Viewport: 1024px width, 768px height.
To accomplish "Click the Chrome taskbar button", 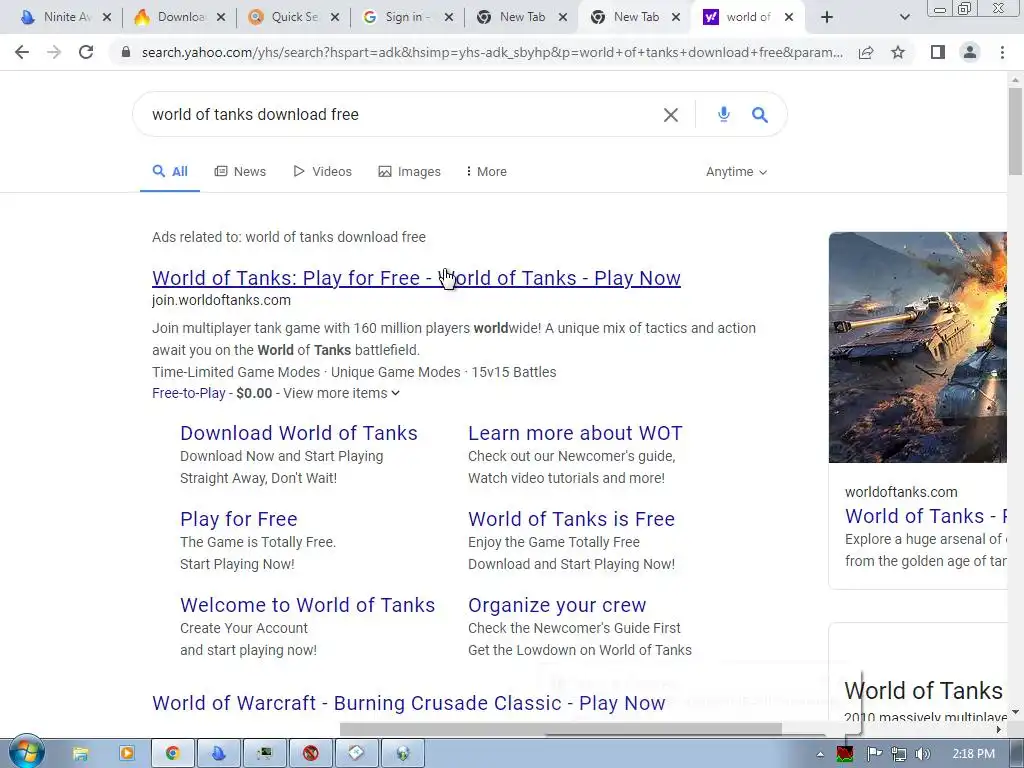I will tap(173, 754).
